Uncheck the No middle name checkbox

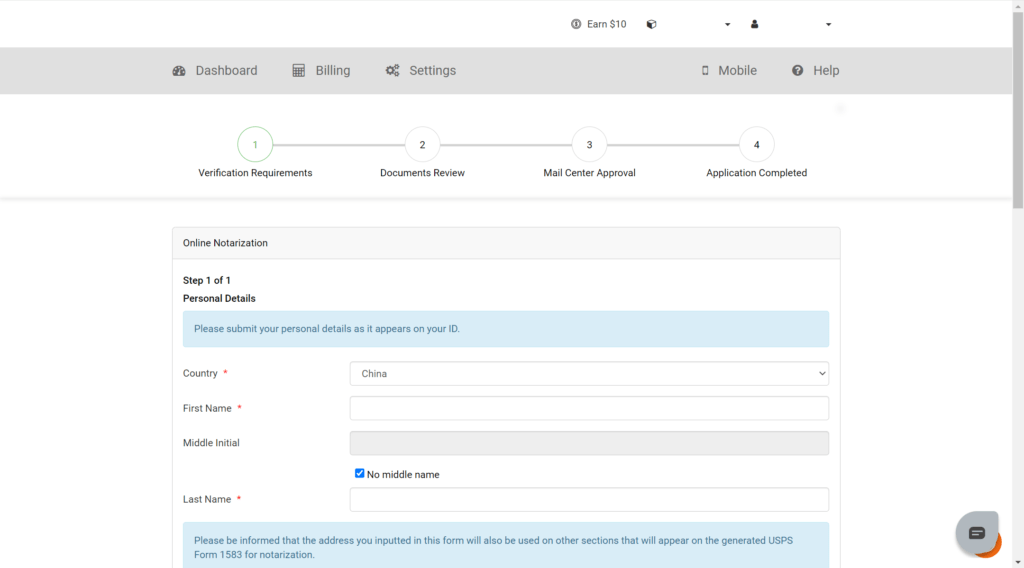point(359,473)
